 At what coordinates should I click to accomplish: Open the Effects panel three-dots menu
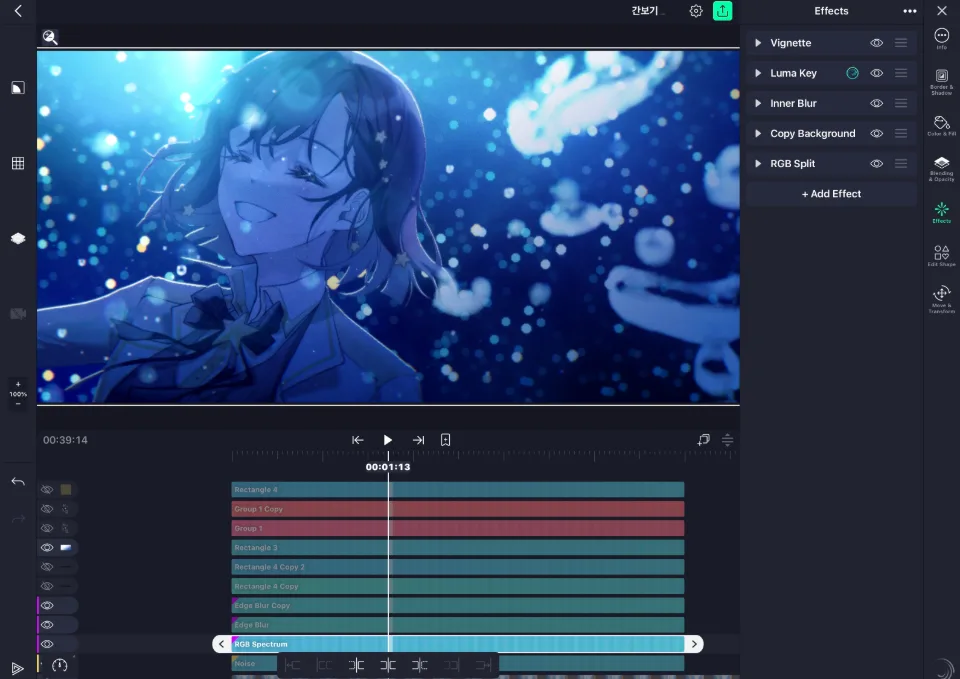pyautogui.click(x=910, y=11)
